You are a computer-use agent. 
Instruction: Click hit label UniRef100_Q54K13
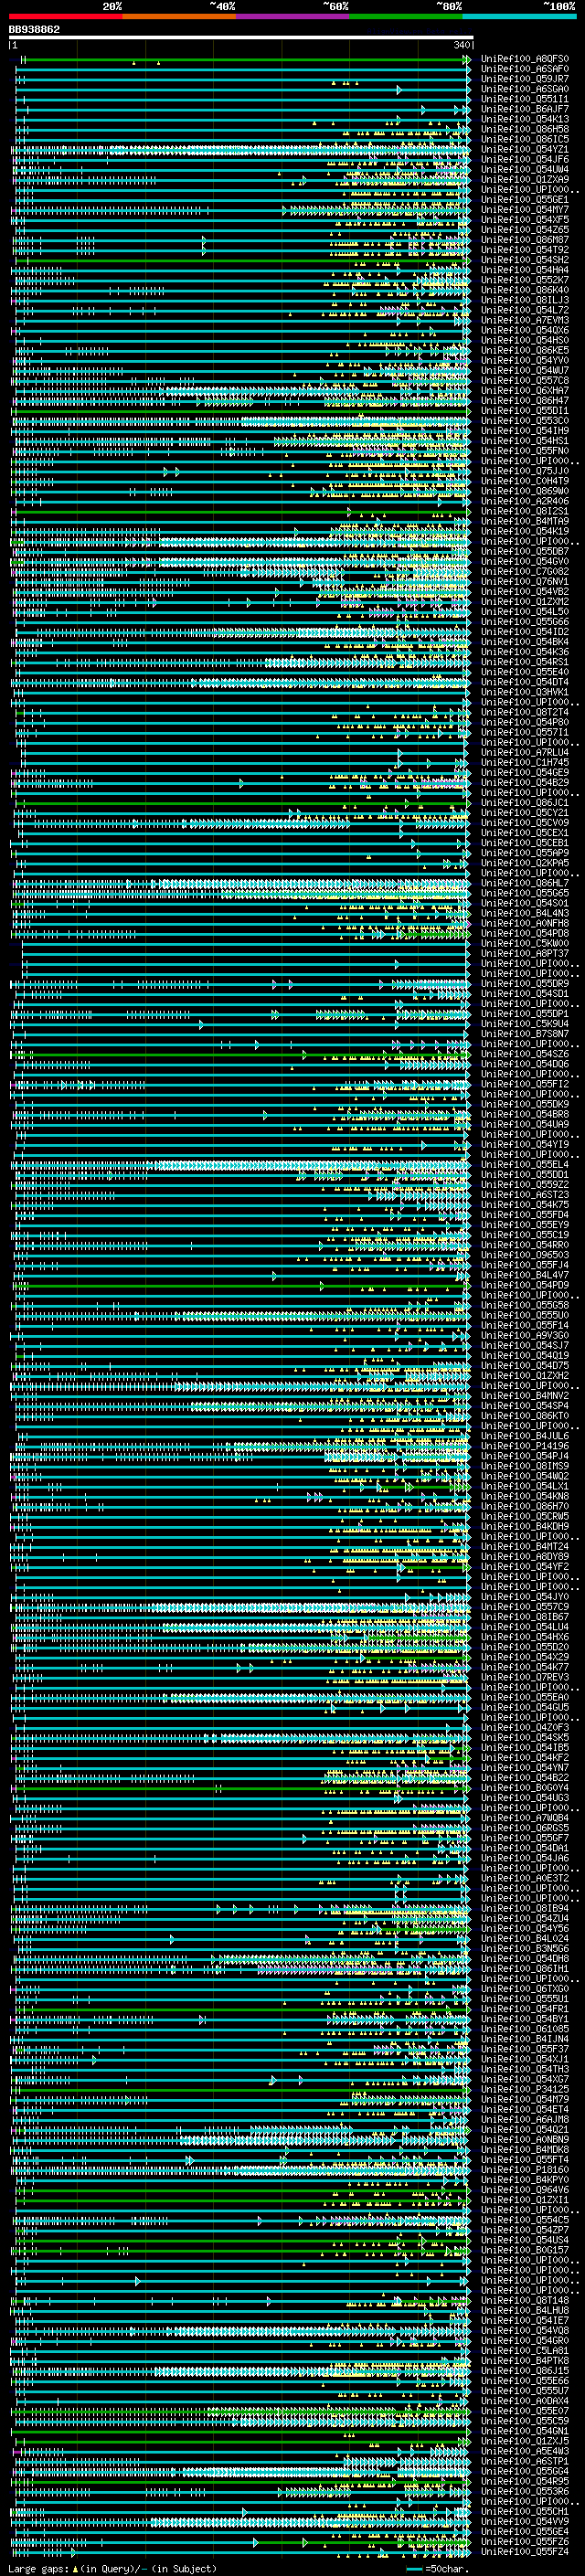pyautogui.click(x=525, y=119)
